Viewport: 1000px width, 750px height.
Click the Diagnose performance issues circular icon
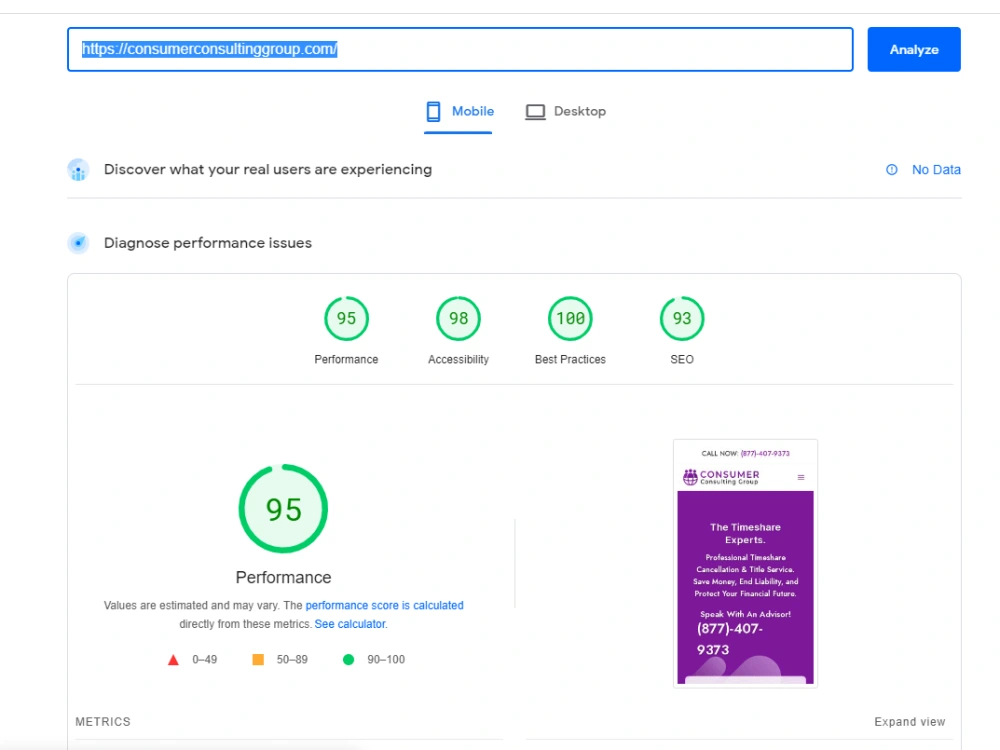pyautogui.click(x=78, y=242)
